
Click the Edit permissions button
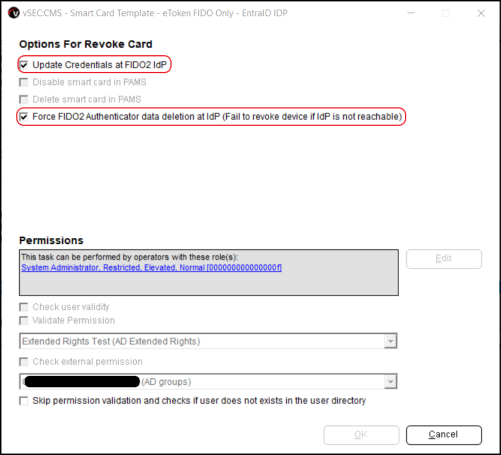(x=444, y=259)
